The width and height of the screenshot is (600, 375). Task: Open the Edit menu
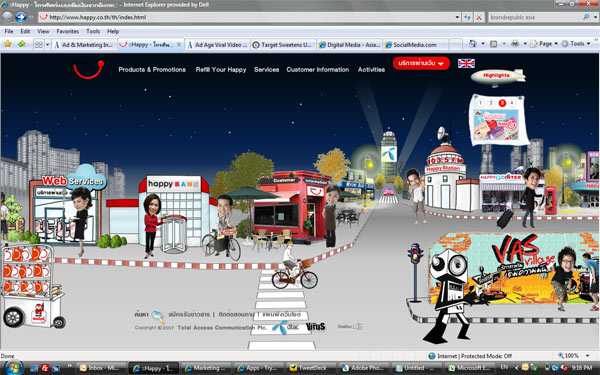tap(25, 31)
